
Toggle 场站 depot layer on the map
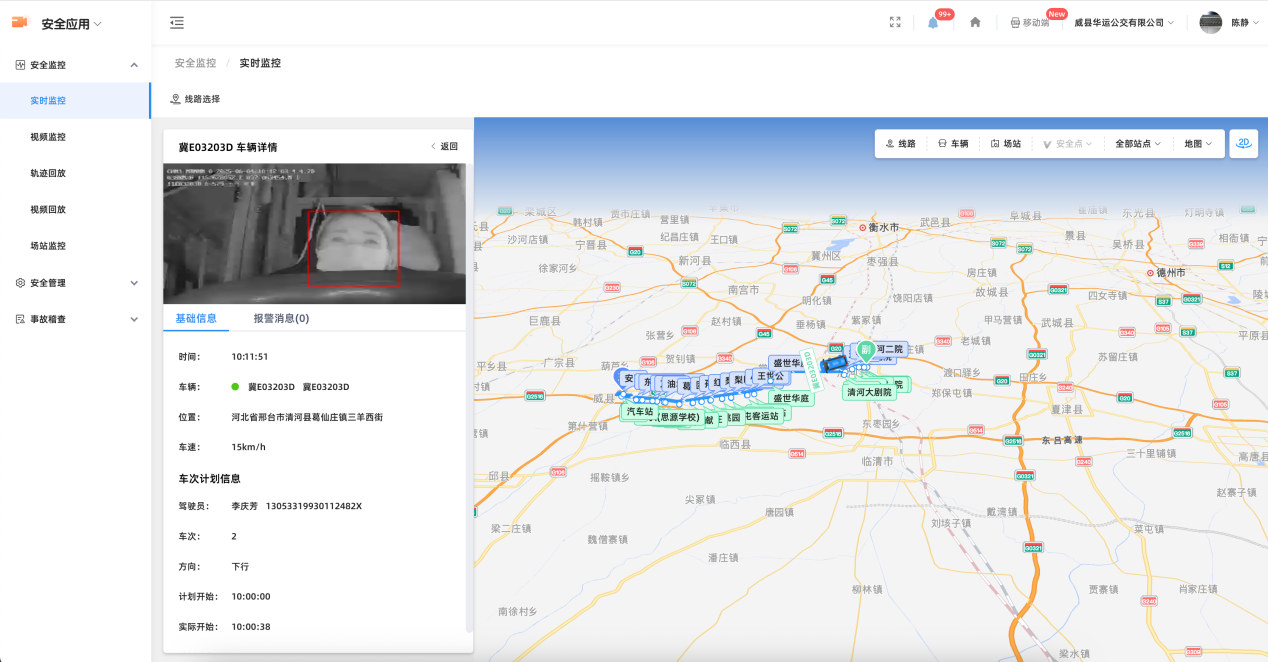tap(1006, 144)
